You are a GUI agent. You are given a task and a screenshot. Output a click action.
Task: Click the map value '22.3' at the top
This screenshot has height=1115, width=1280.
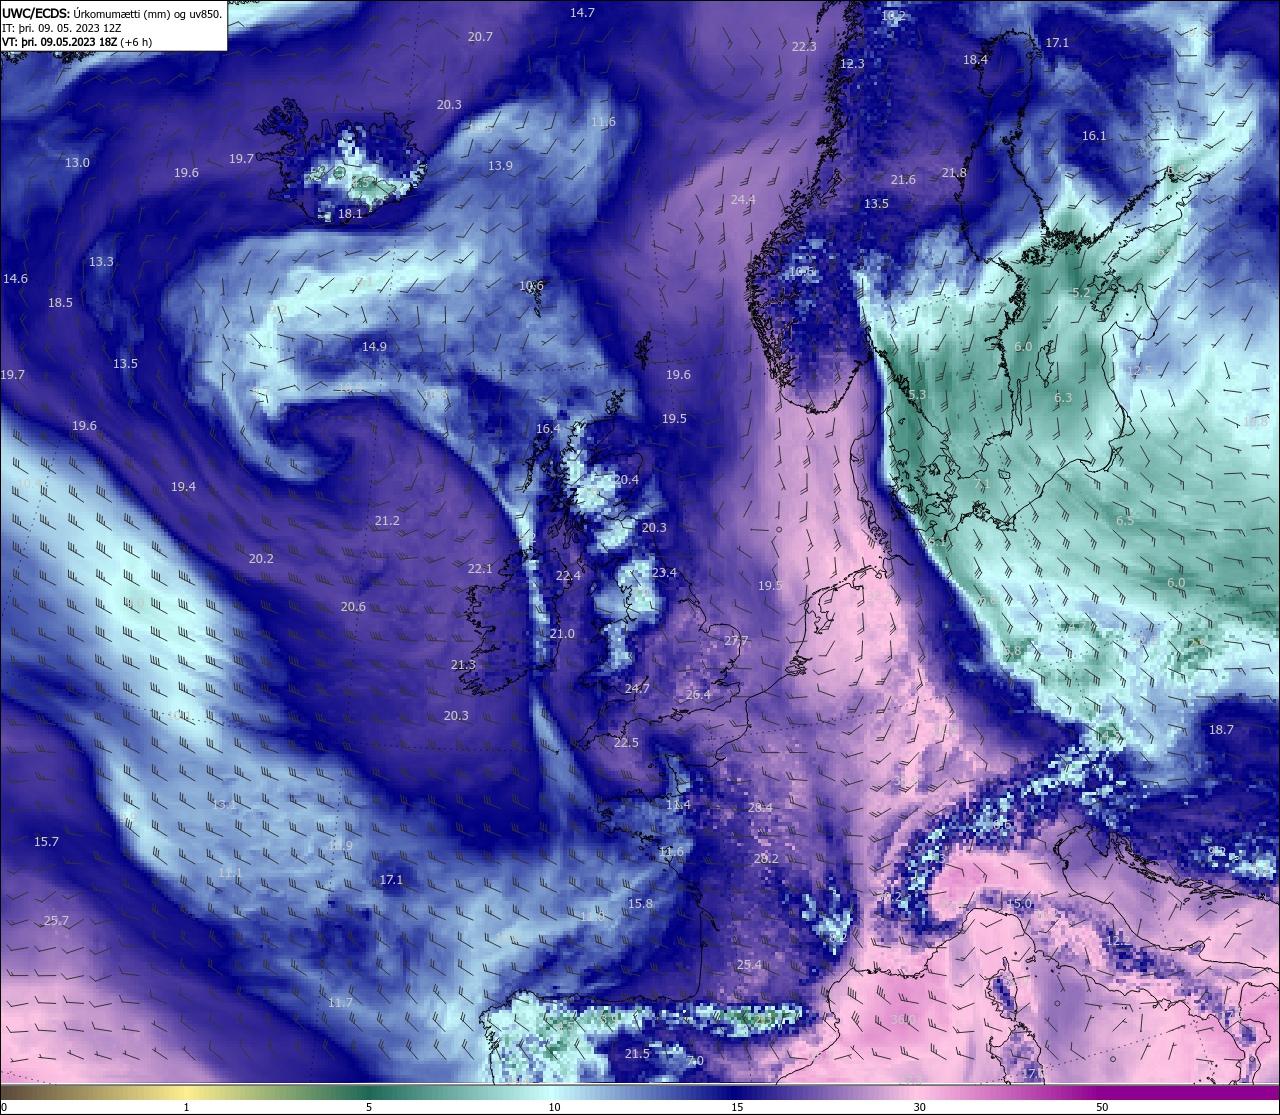[804, 47]
